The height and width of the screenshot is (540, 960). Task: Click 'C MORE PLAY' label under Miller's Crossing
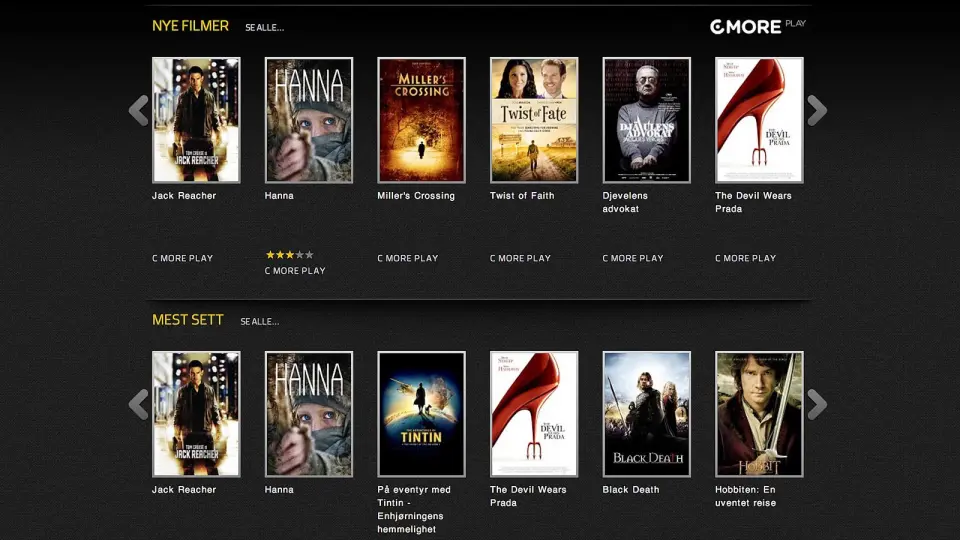(x=408, y=258)
